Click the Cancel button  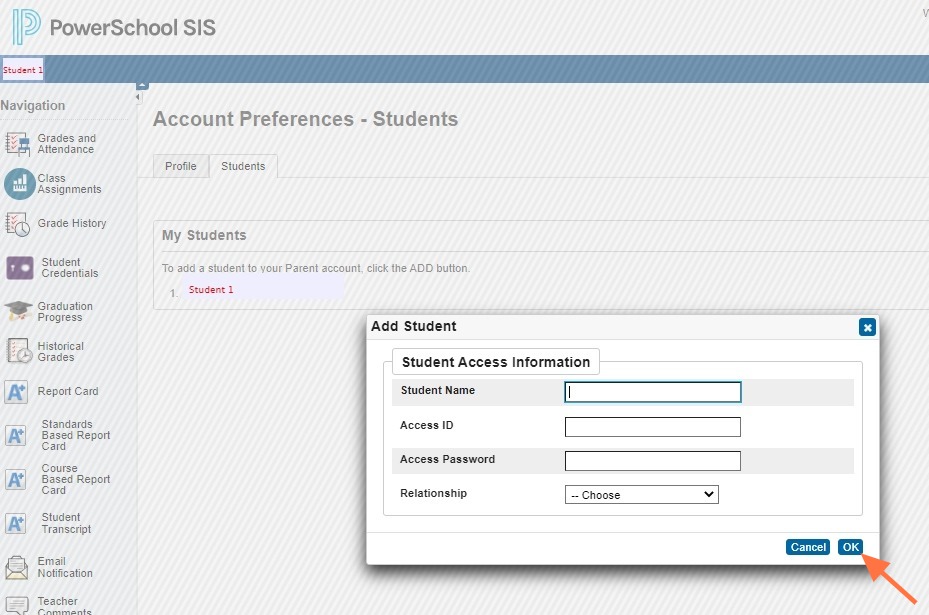(x=808, y=547)
